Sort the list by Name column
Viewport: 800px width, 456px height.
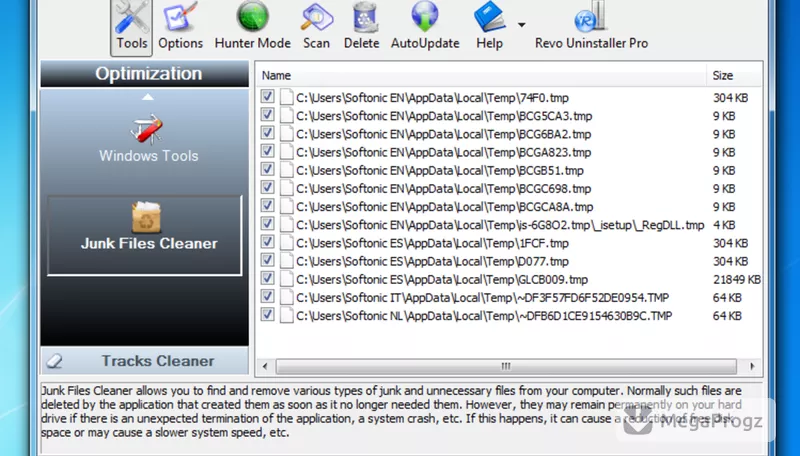click(x=481, y=75)
